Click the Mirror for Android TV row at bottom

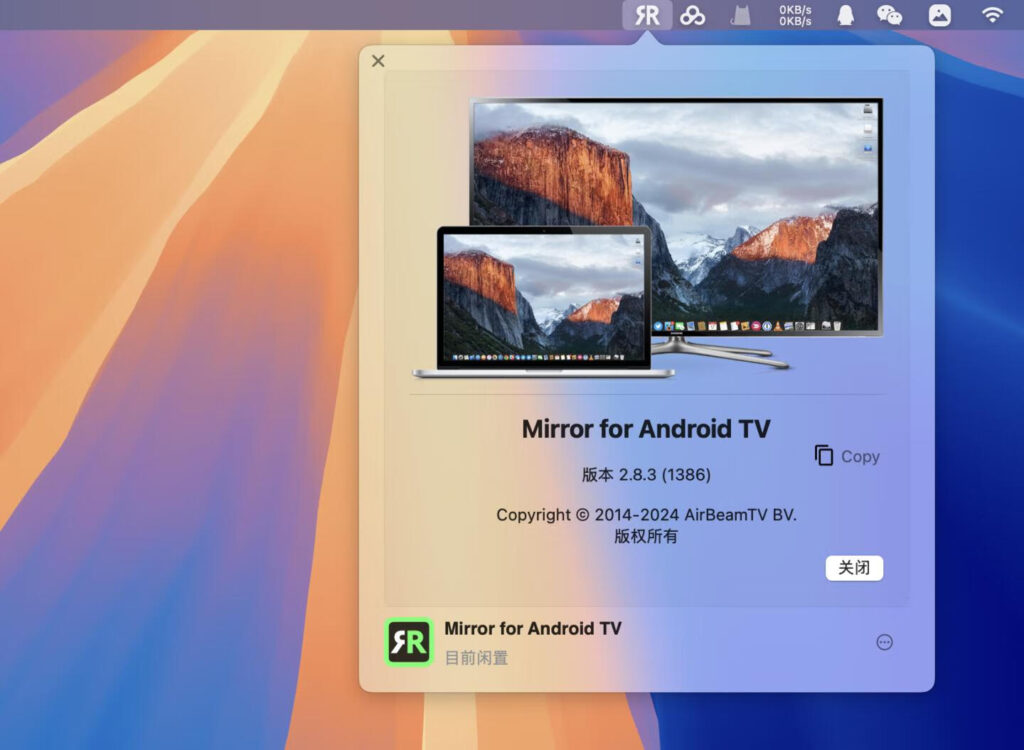pos(532,629)
